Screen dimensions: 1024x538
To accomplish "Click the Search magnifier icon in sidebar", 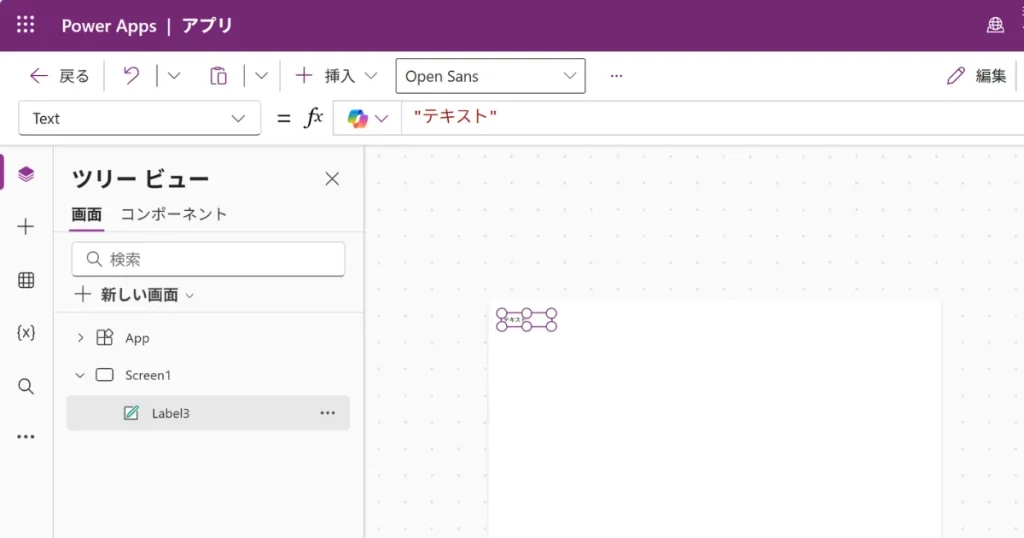I will 26,386.
